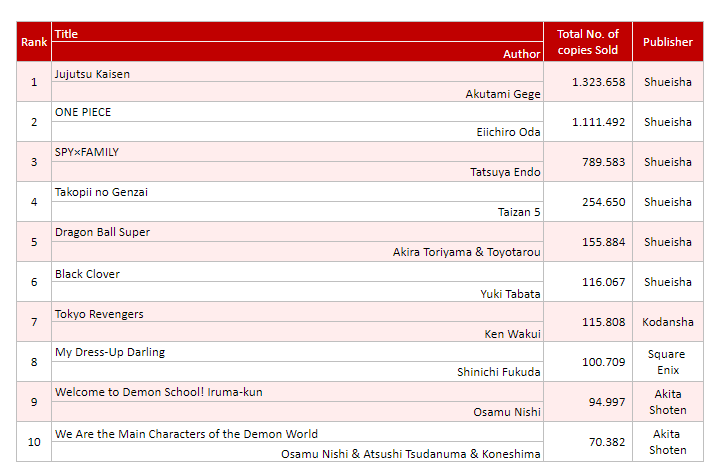Click the Title header cell
Image resolution: width=724 pixels, height=475 pixels.
point(297,32)
